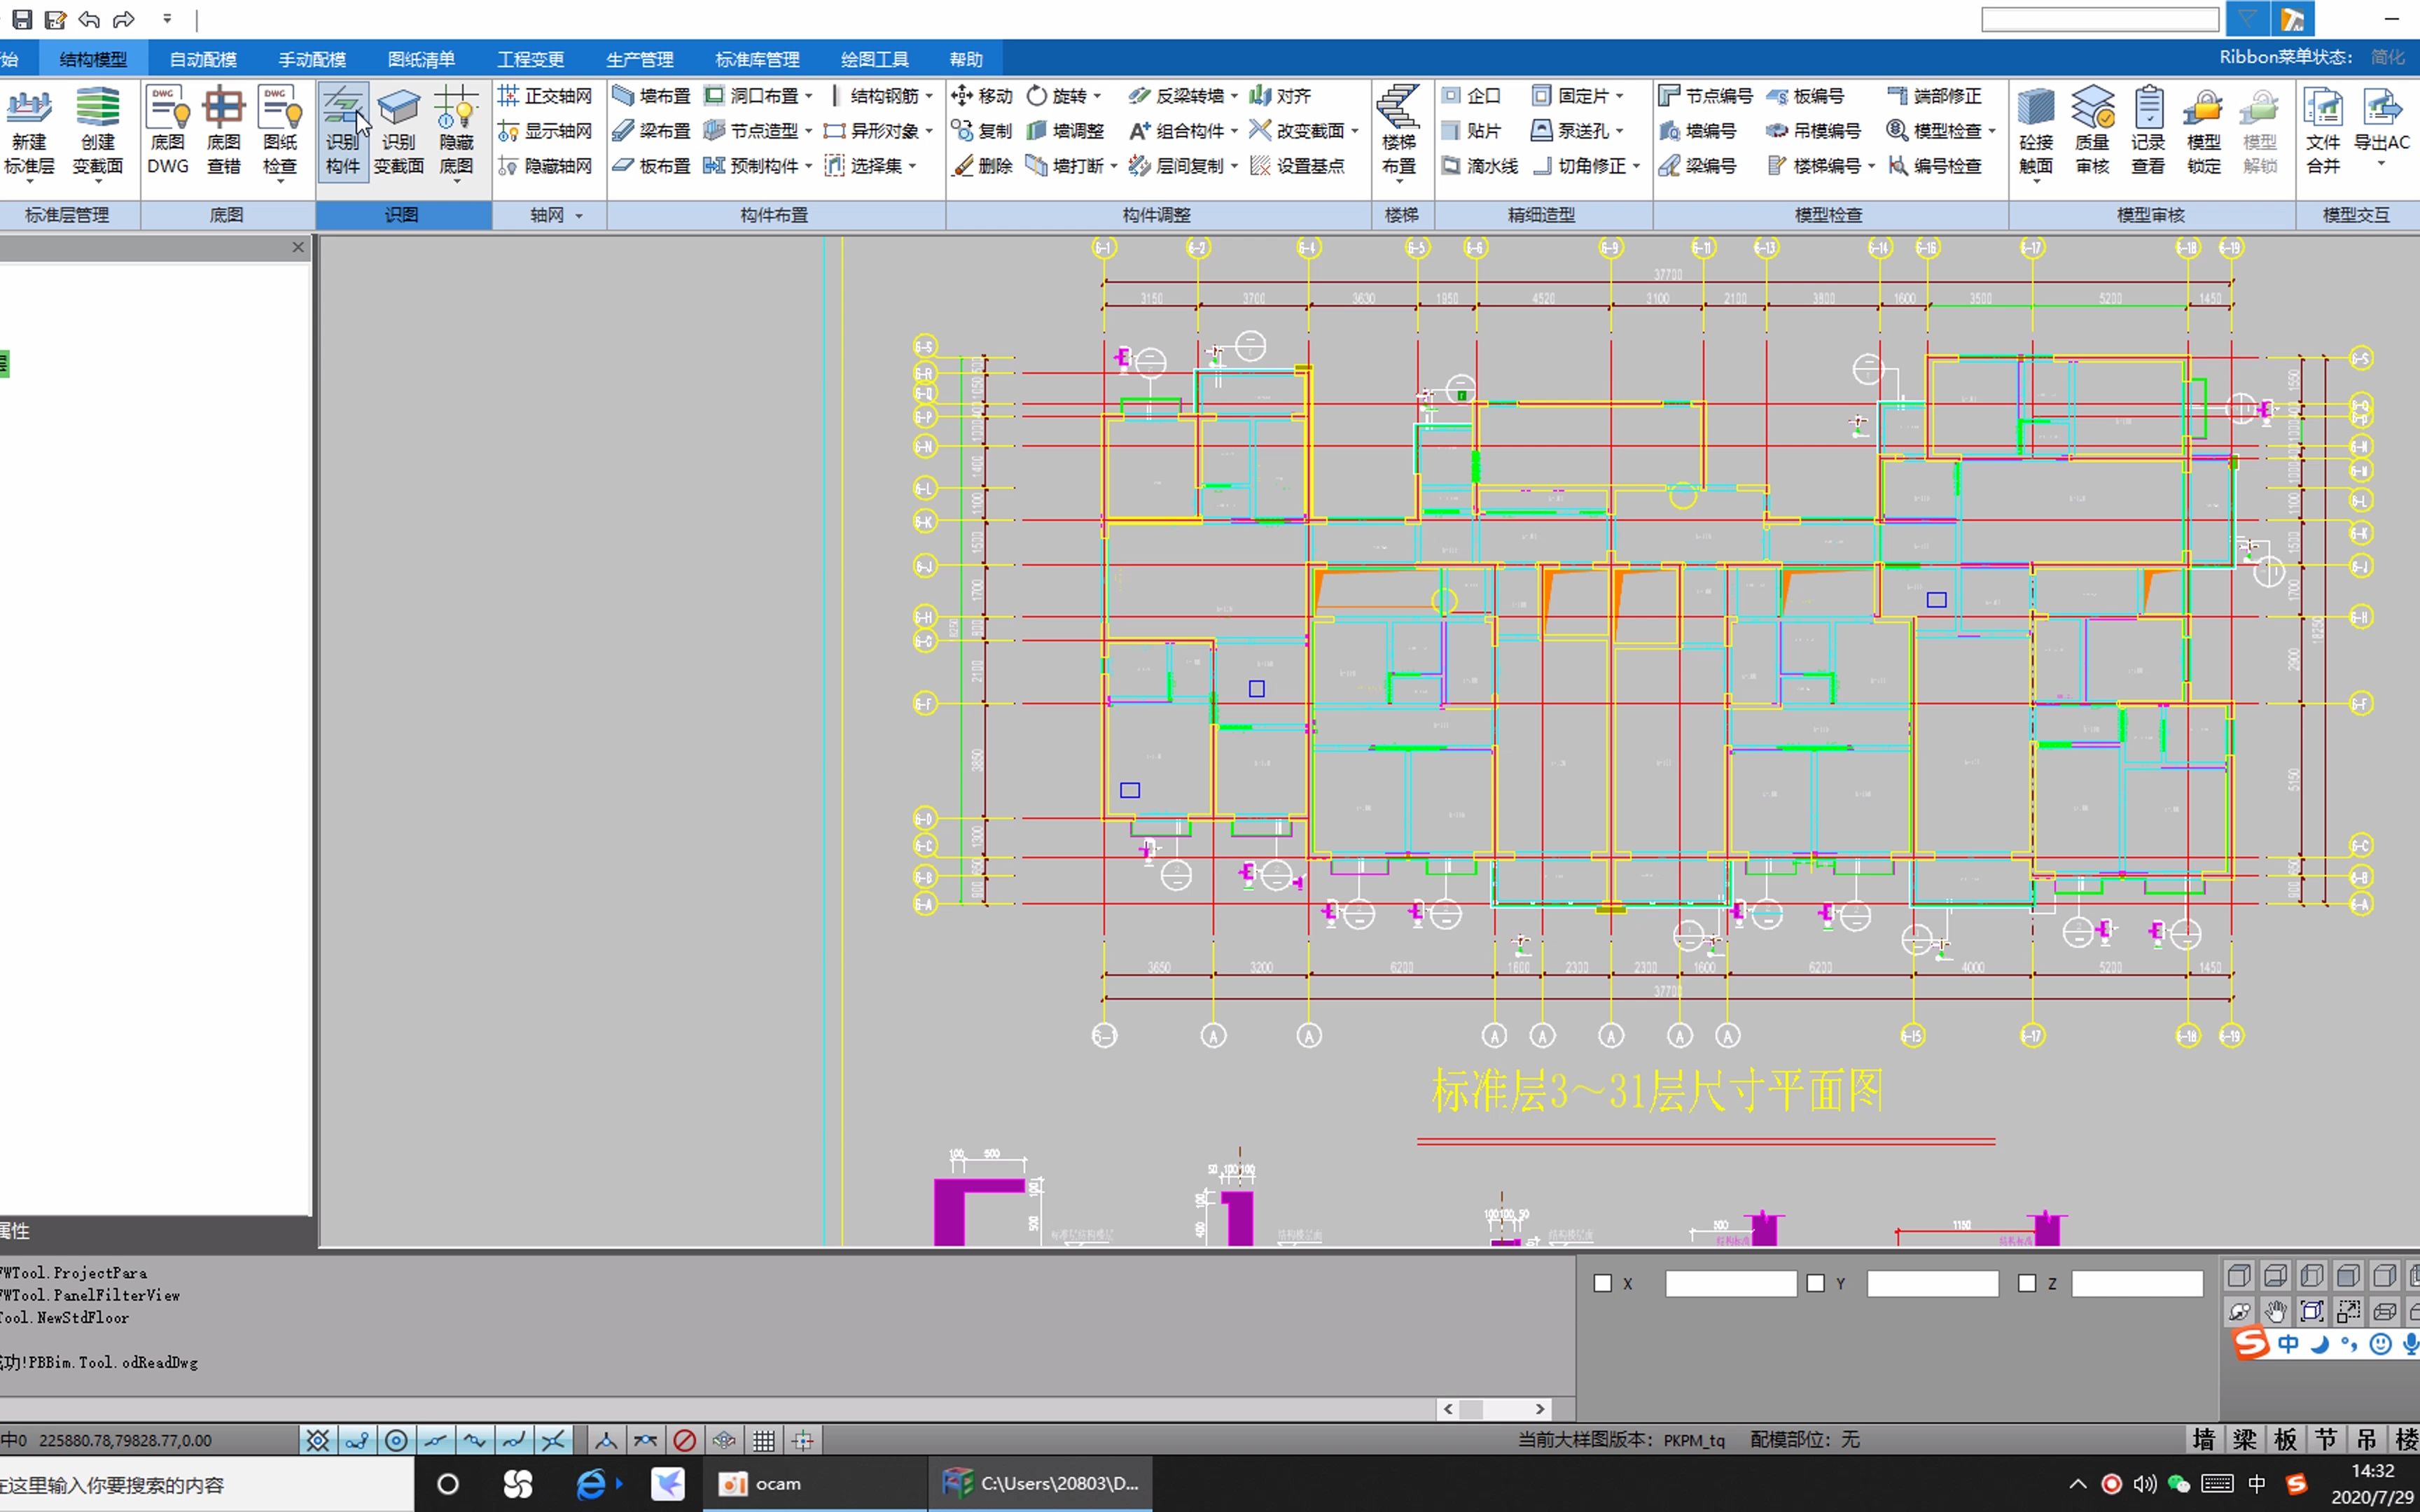Screen dimensions: 2420x1512
Task: Activate the 识别构件 tool
Action: pos(343,131)
